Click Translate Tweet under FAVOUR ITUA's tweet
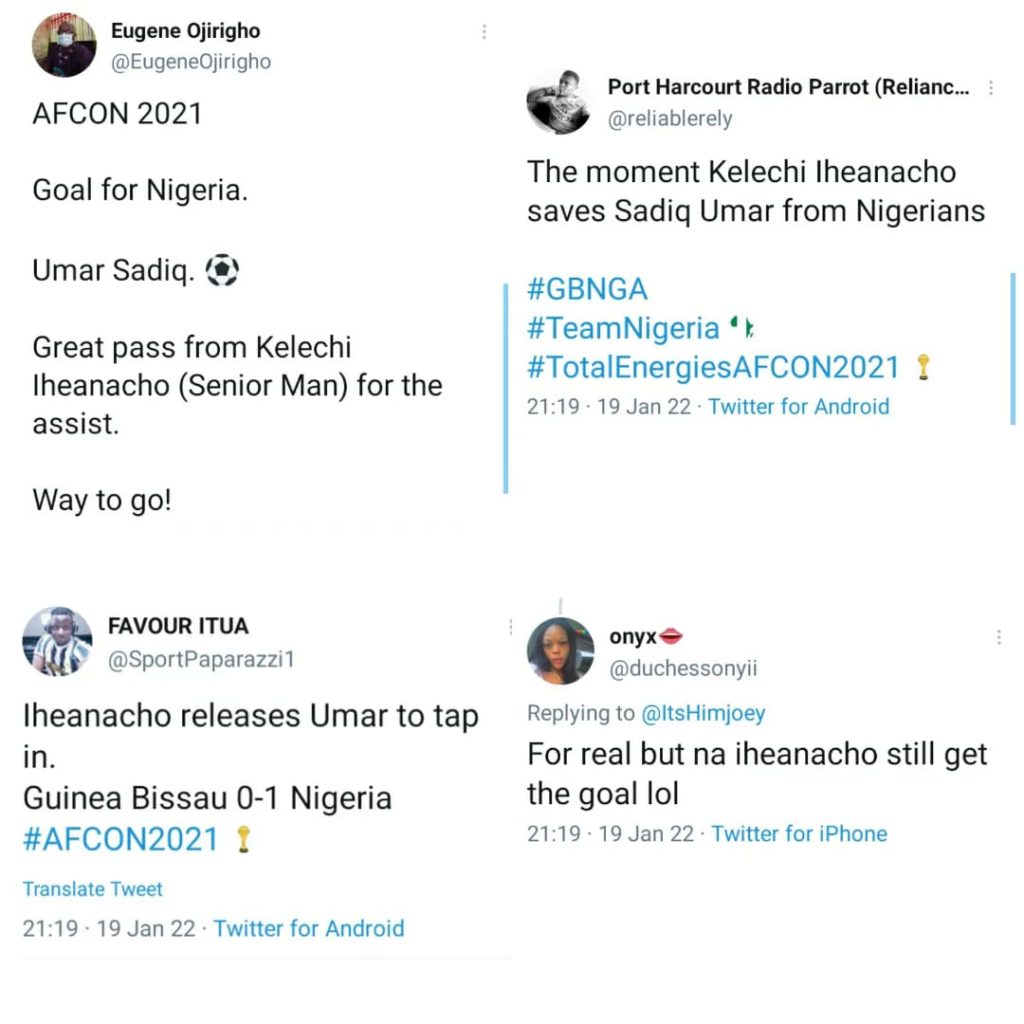Screen dimensions: 1024x1024 click(x=92, y=889)
